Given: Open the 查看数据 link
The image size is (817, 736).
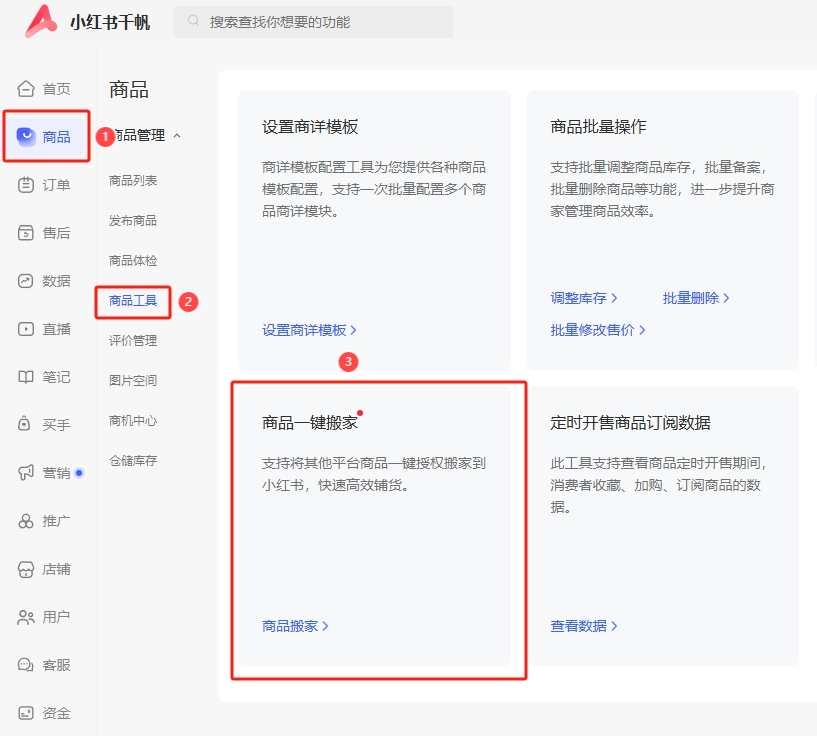Looking at the screenshot, I should tap(584, 626).
